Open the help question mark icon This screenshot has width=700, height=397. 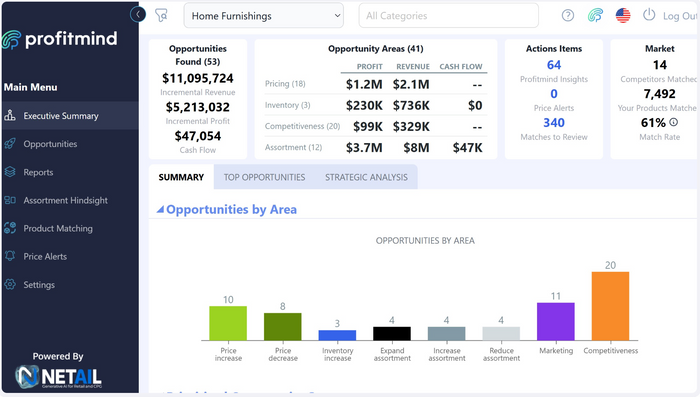pyautogui.click(x=567, y=16)
